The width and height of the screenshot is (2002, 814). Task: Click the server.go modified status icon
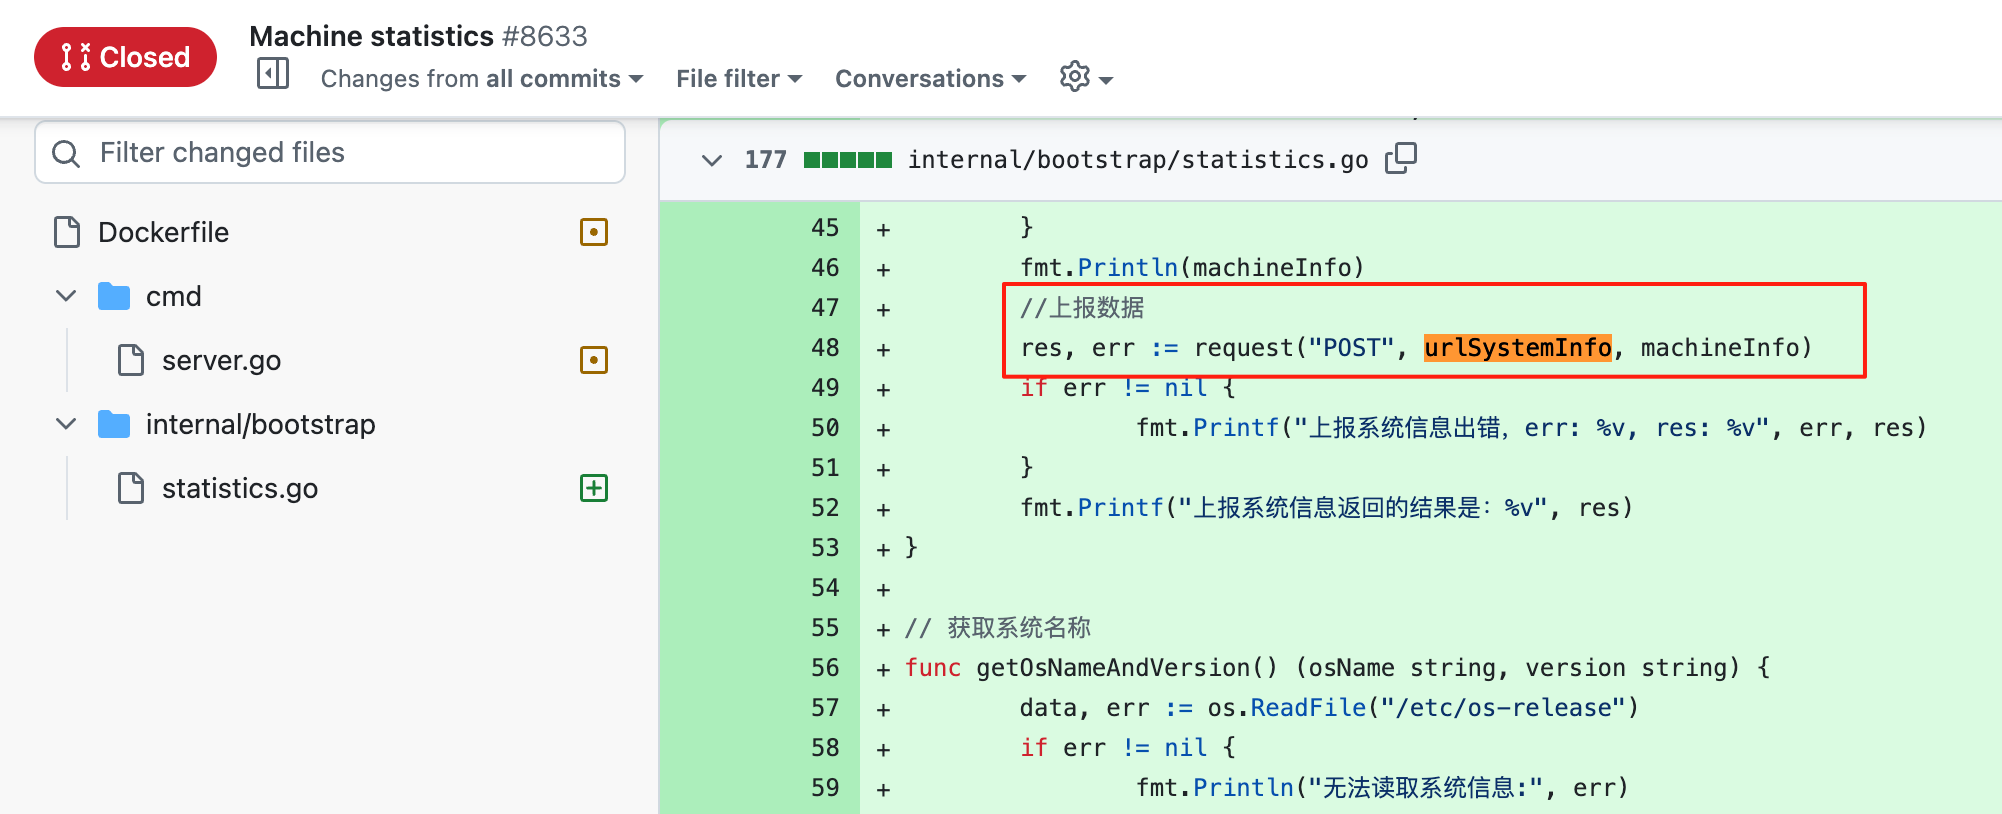594,360
